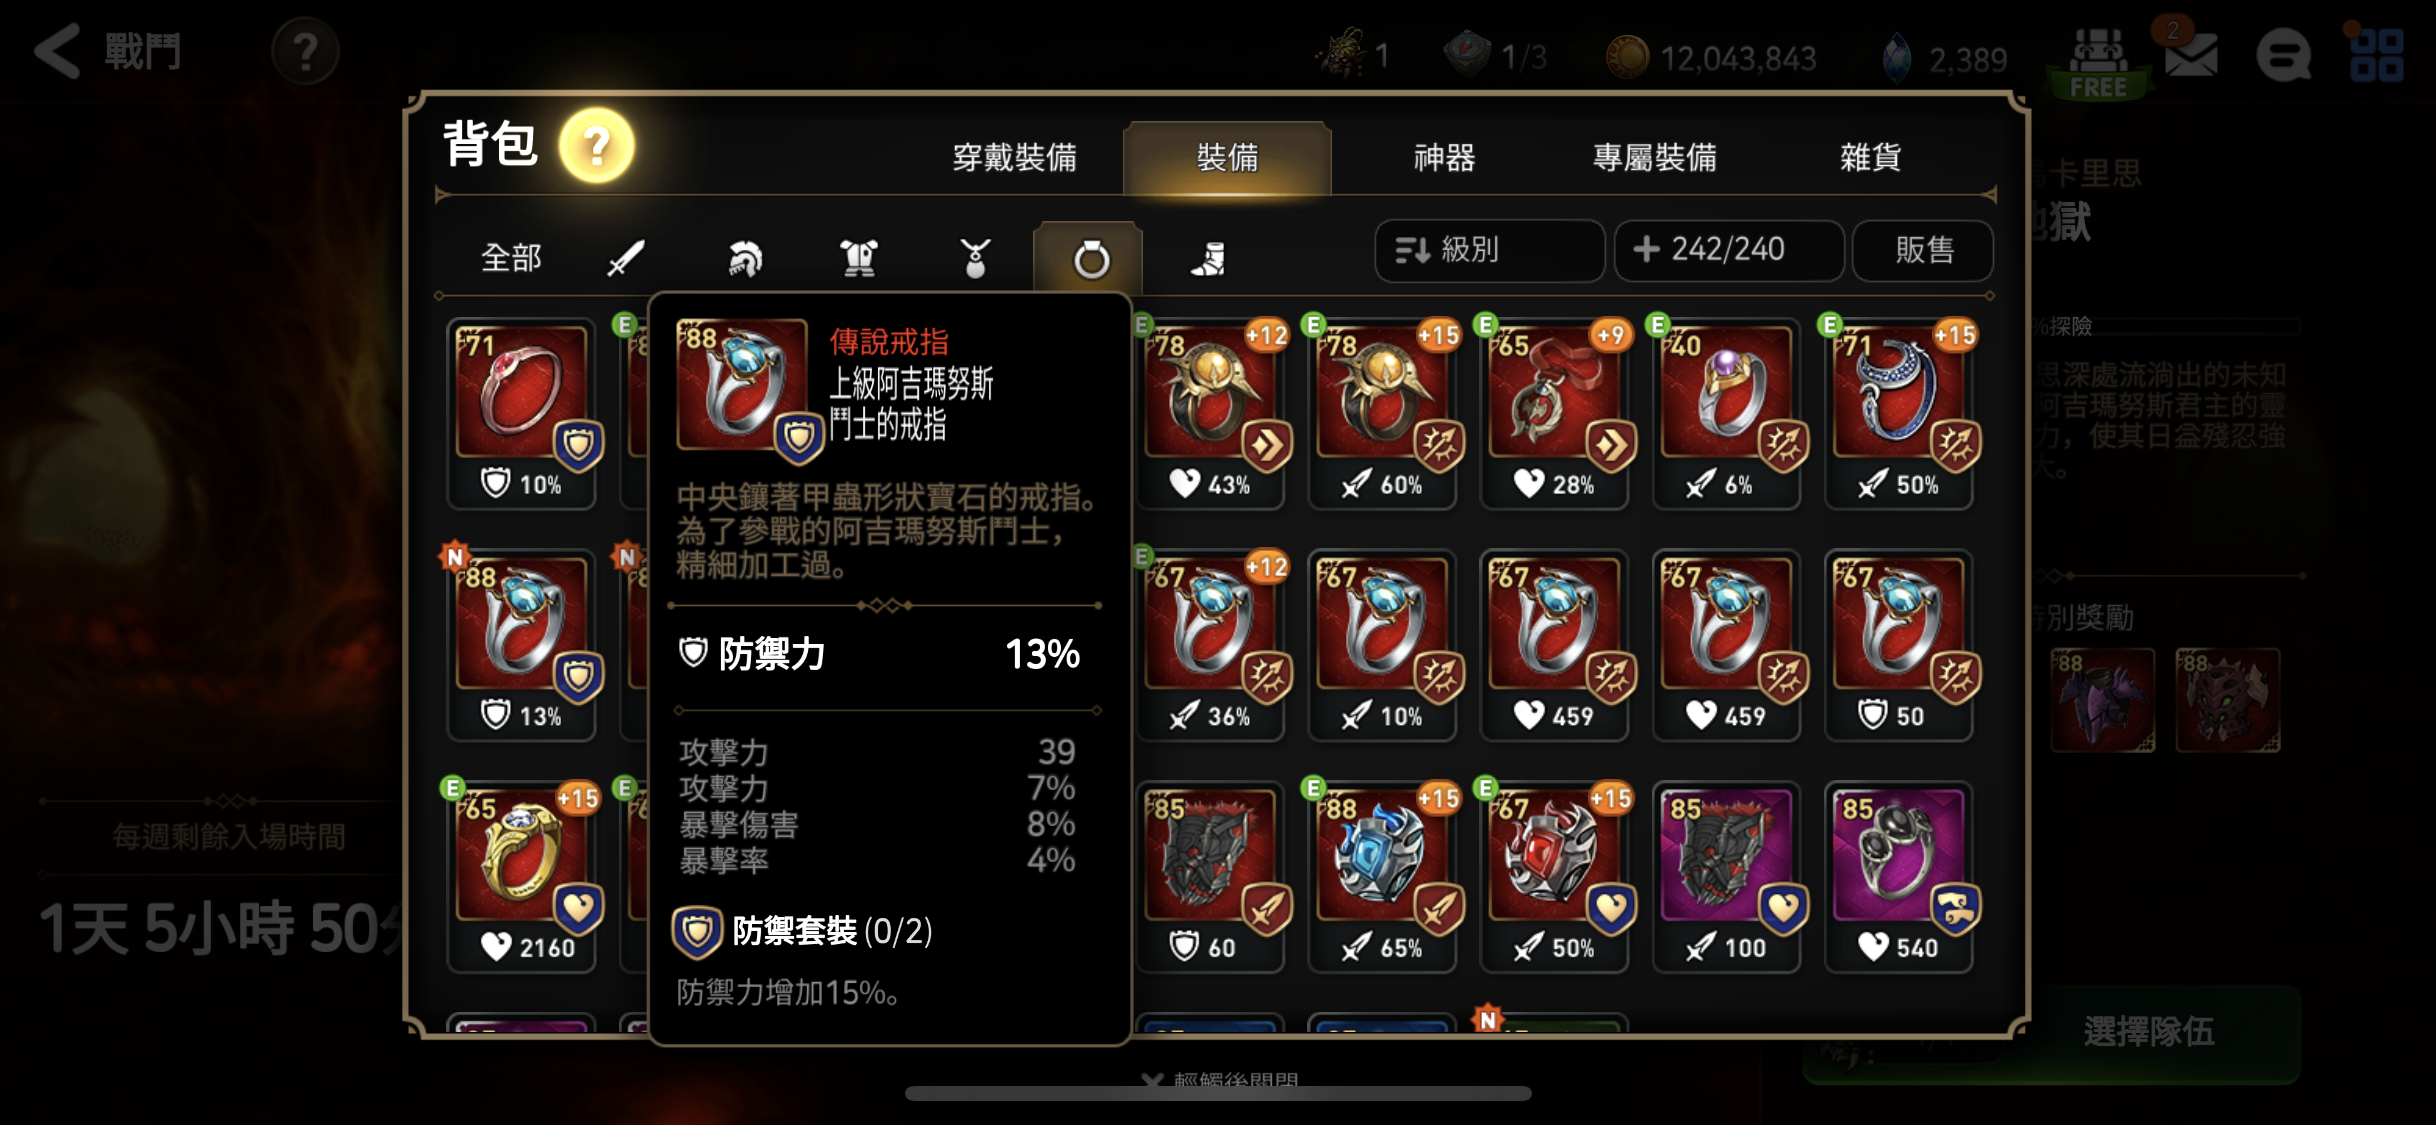This screenshot has height=1125, width=2436.
Task: Open the yellow backpack help question mark
Action: click(597, 146)
